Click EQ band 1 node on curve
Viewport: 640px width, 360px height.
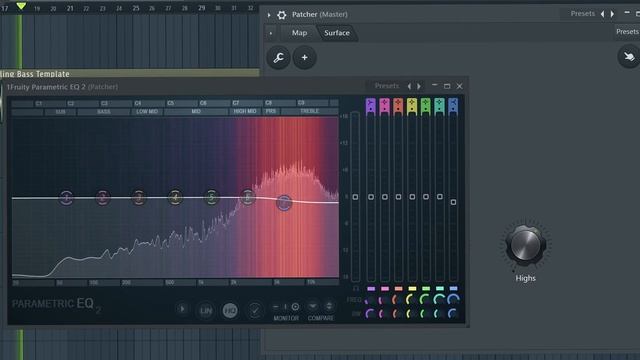tap(67, 198)
